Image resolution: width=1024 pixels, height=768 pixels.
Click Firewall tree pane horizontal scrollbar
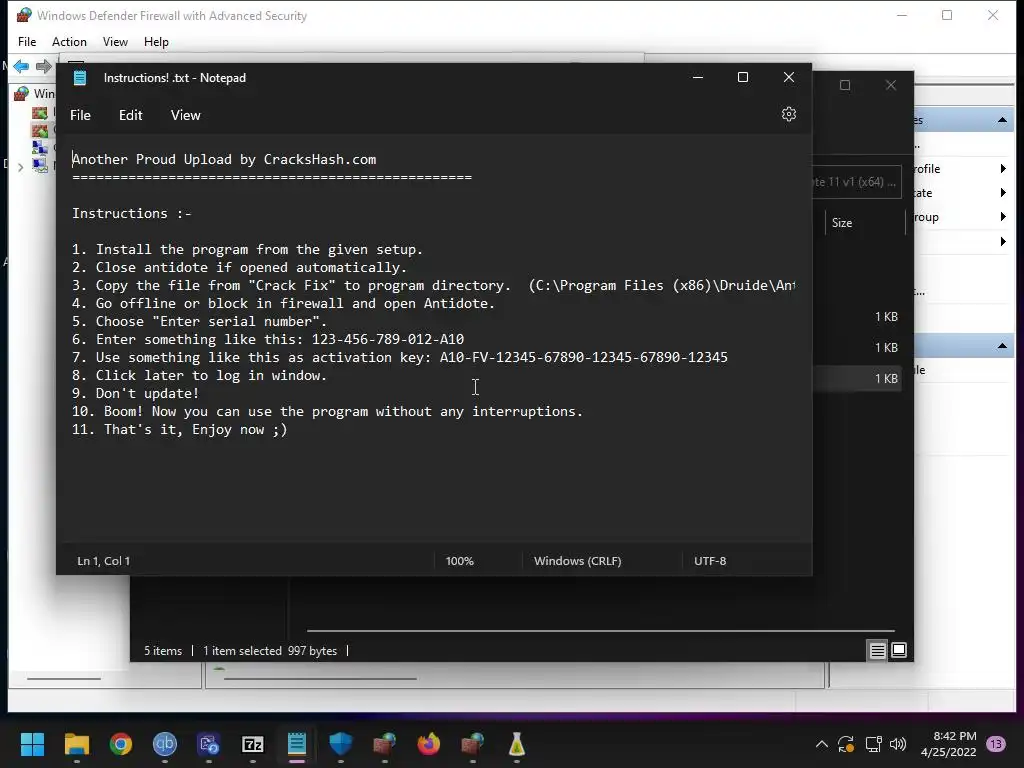64,679
